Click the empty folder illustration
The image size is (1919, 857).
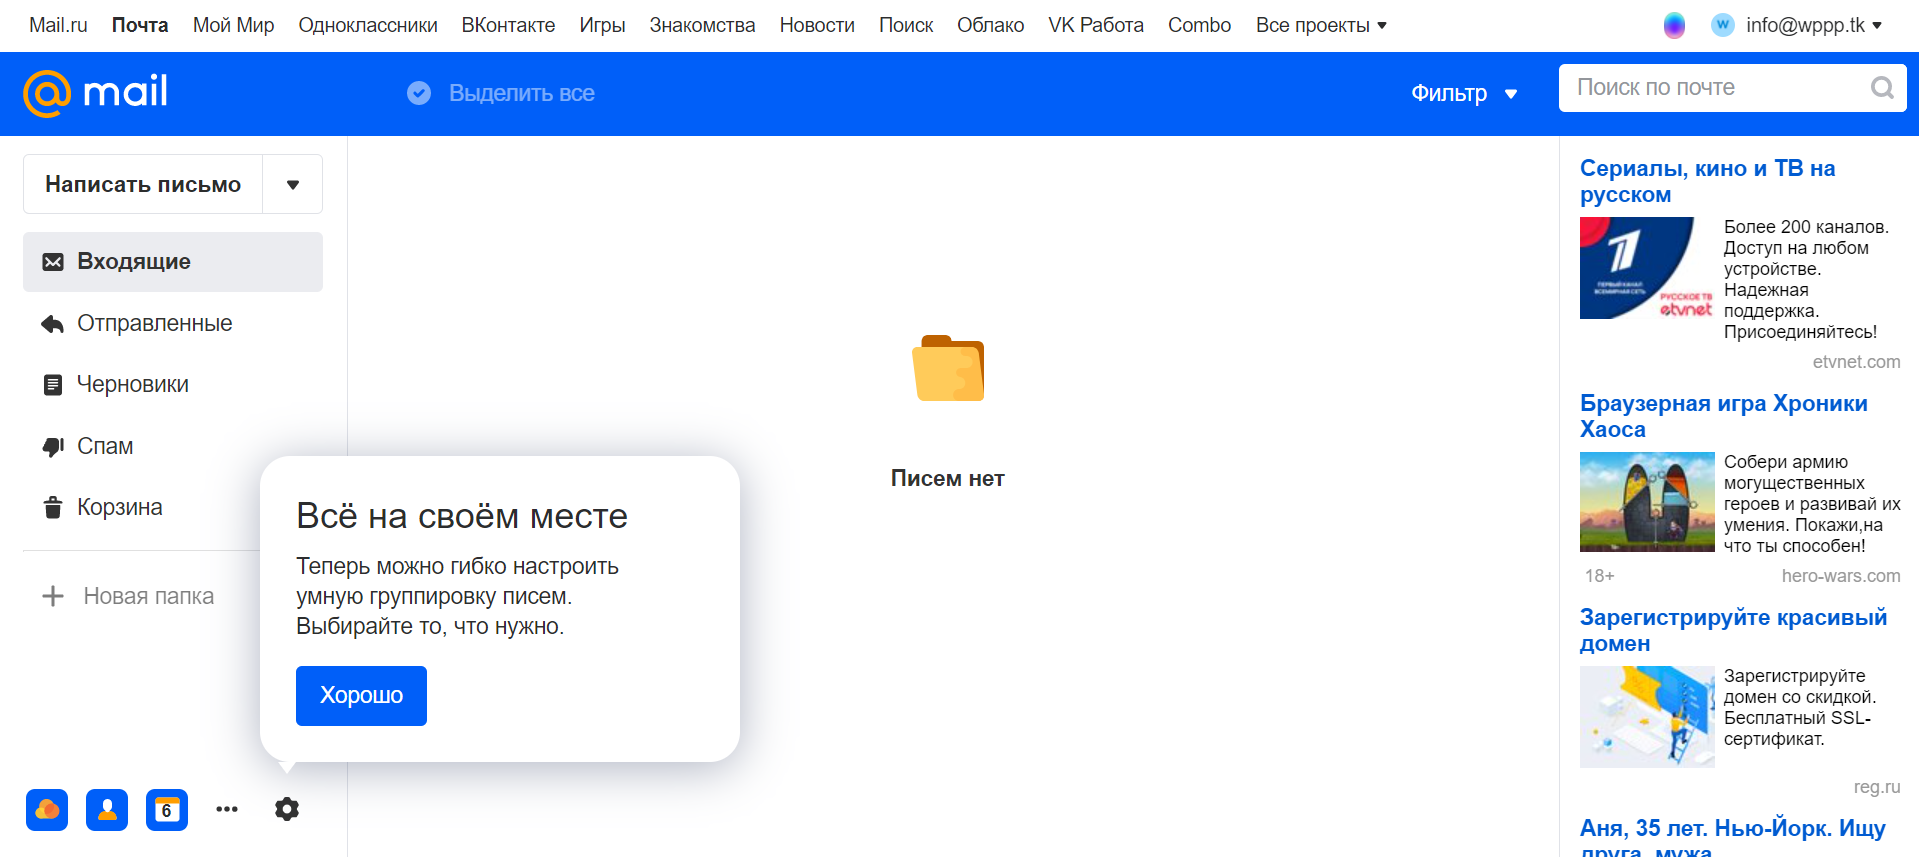click(x=948, y=368)
